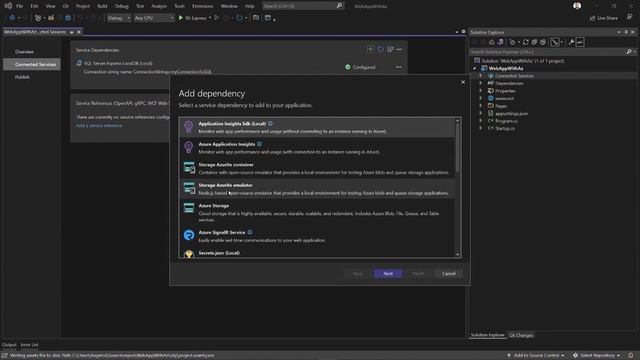Click Start Without Debugging outline play icon
Image resolution: width=640 pixels, height=360 pixels.
(x=217, y=18)
